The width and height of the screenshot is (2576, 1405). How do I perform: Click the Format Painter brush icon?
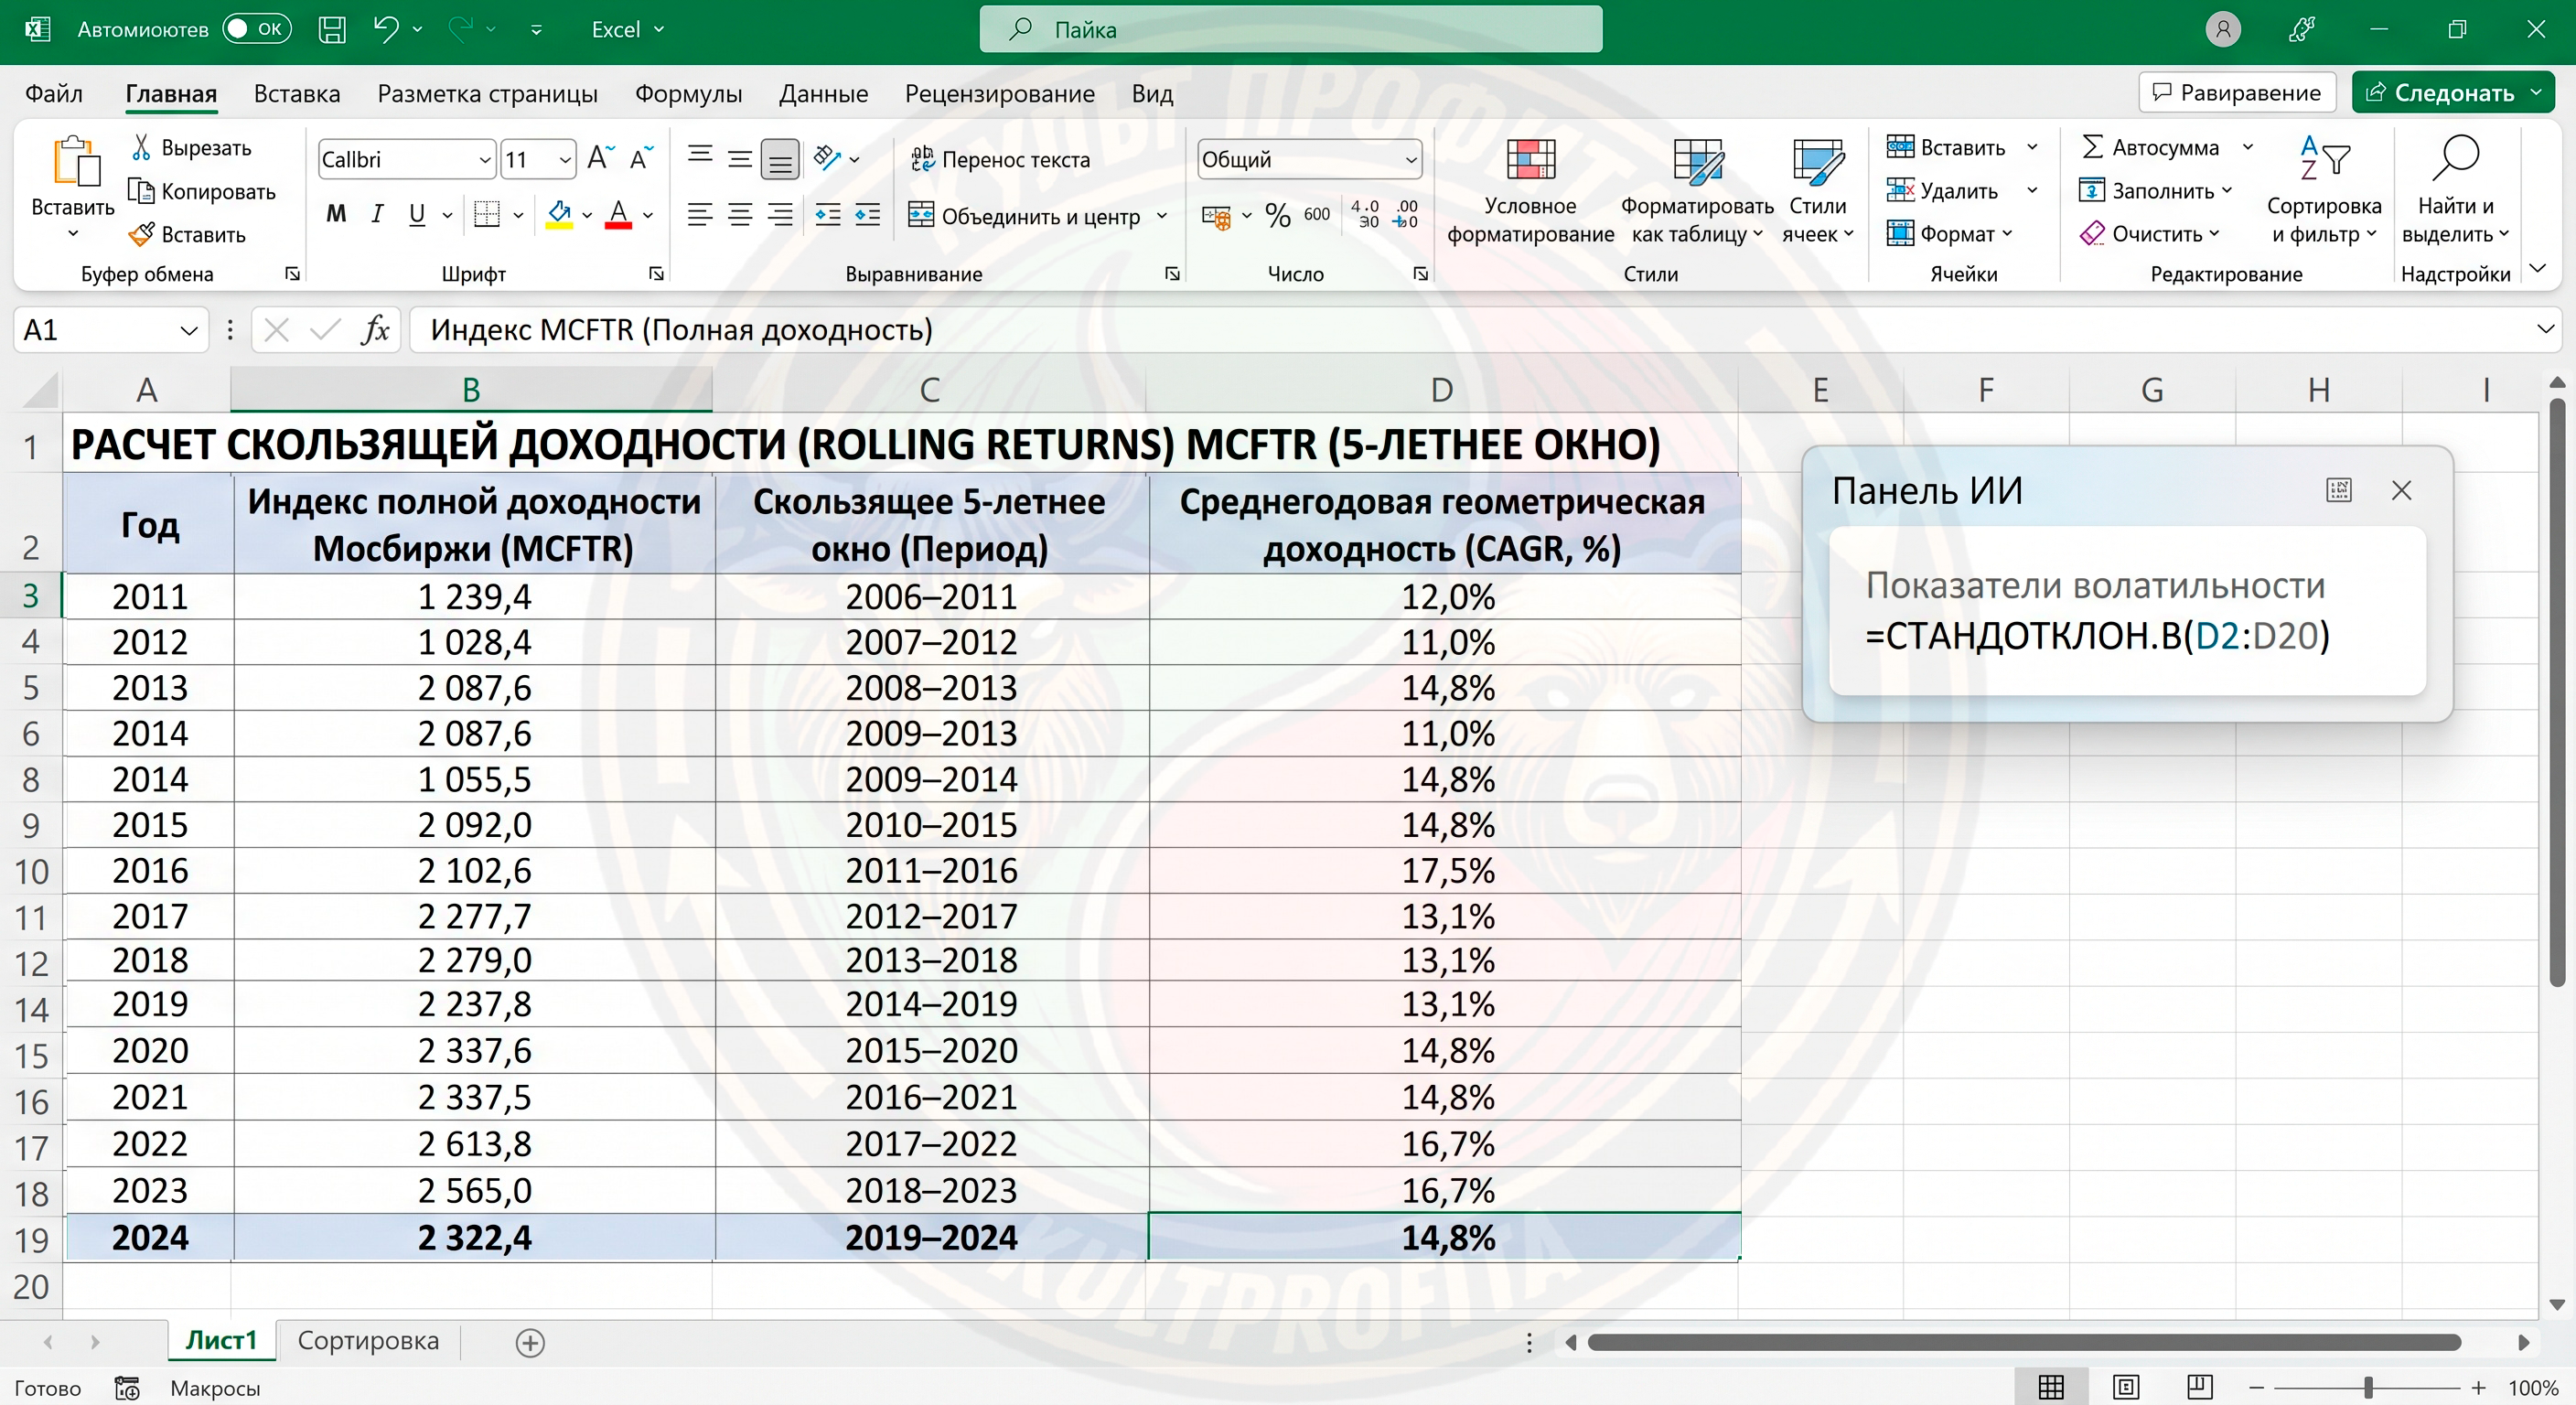pos(141,234)
